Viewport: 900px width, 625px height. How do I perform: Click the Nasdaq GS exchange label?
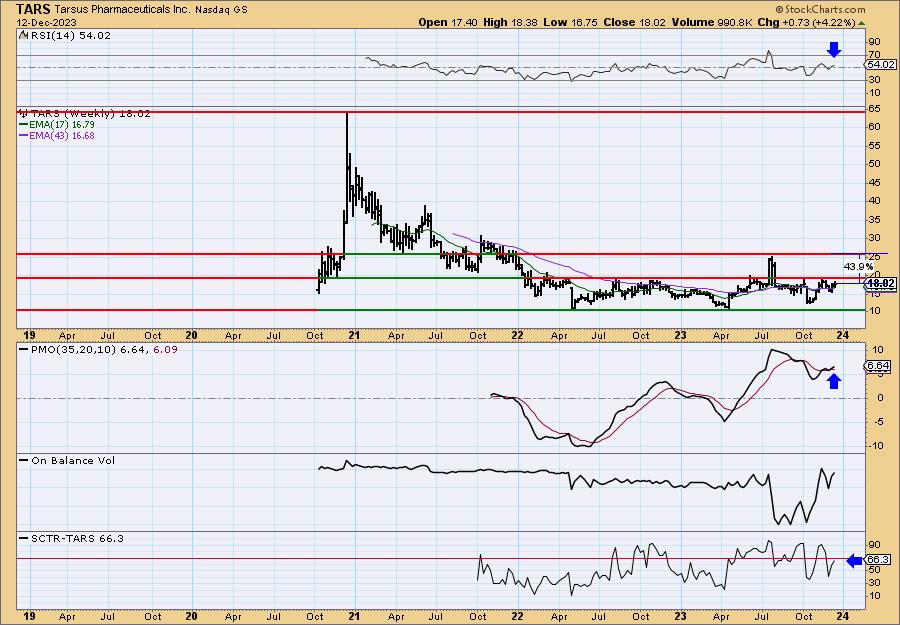pyautogui.click(x=221, y=10)
